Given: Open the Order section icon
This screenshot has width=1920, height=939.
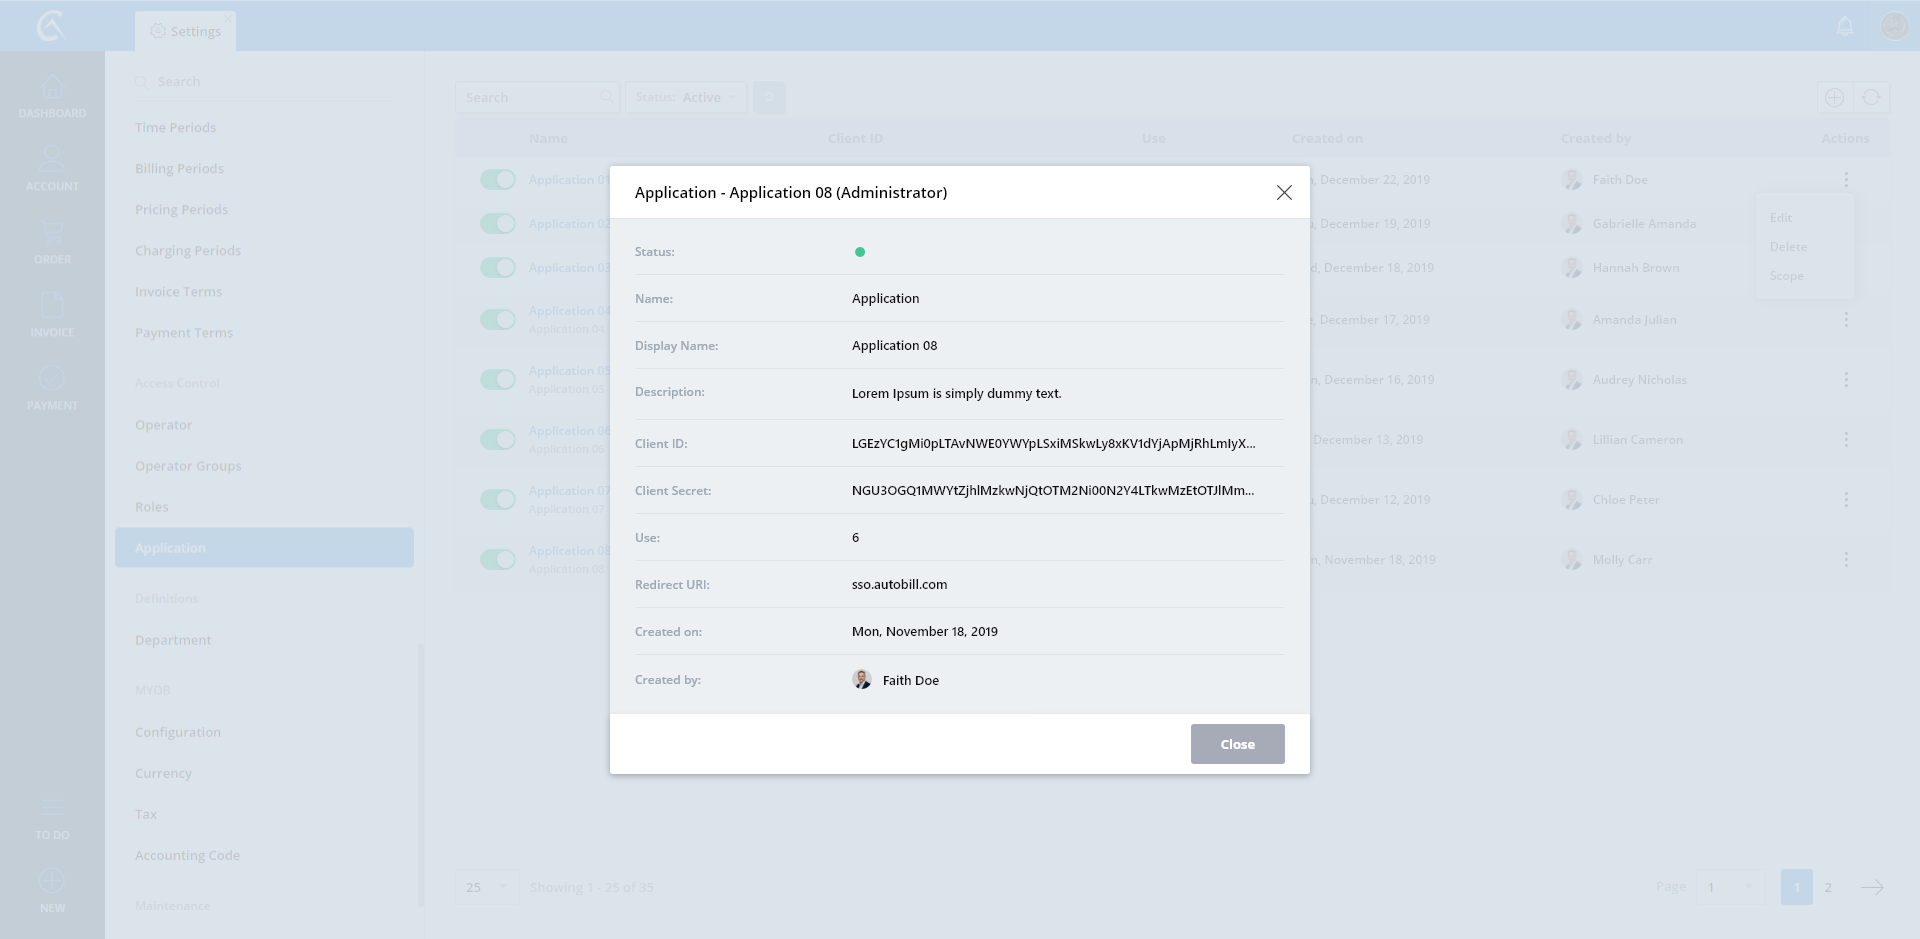Looking at the screenshot, I should click(52, 241).
